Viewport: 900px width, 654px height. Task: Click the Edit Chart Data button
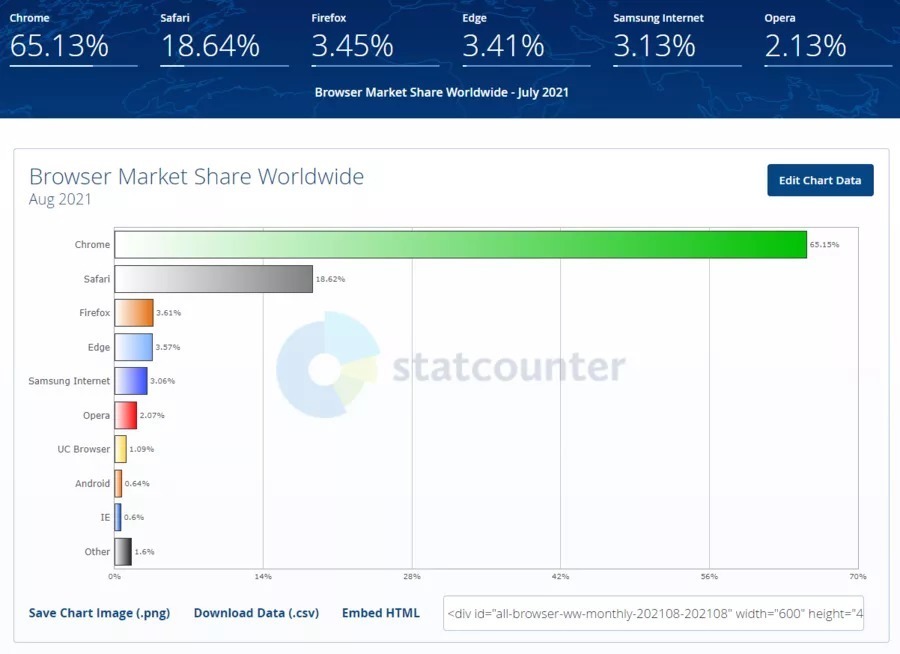(820, 180)
